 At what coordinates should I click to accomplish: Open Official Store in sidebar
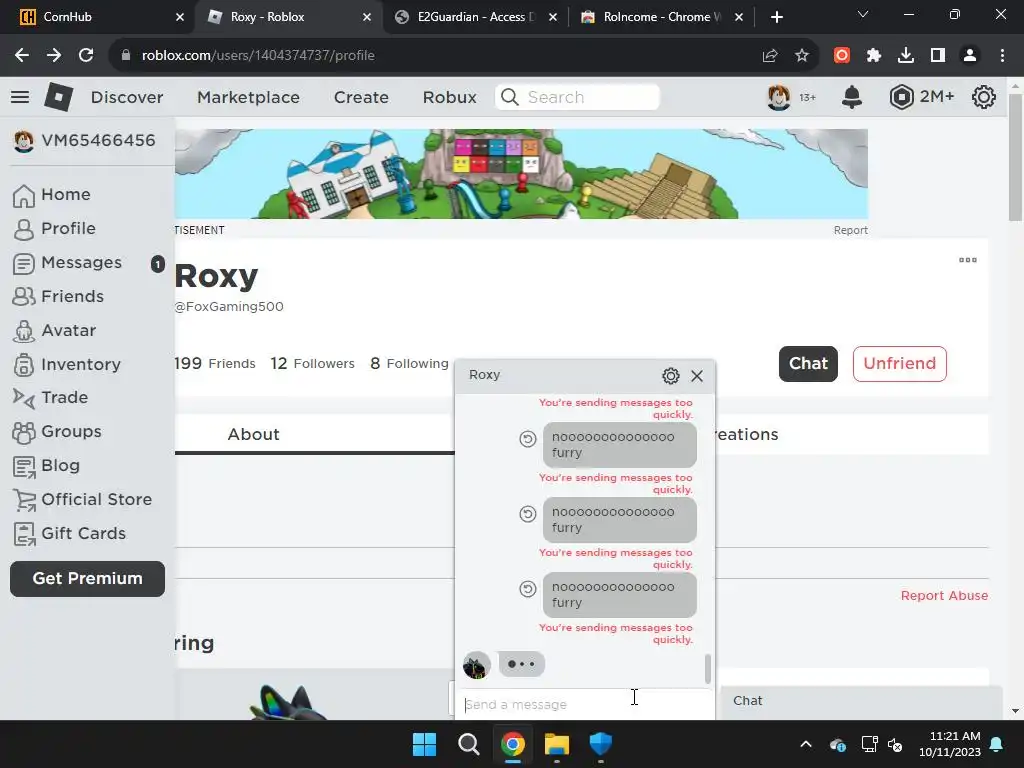point(83,500)
